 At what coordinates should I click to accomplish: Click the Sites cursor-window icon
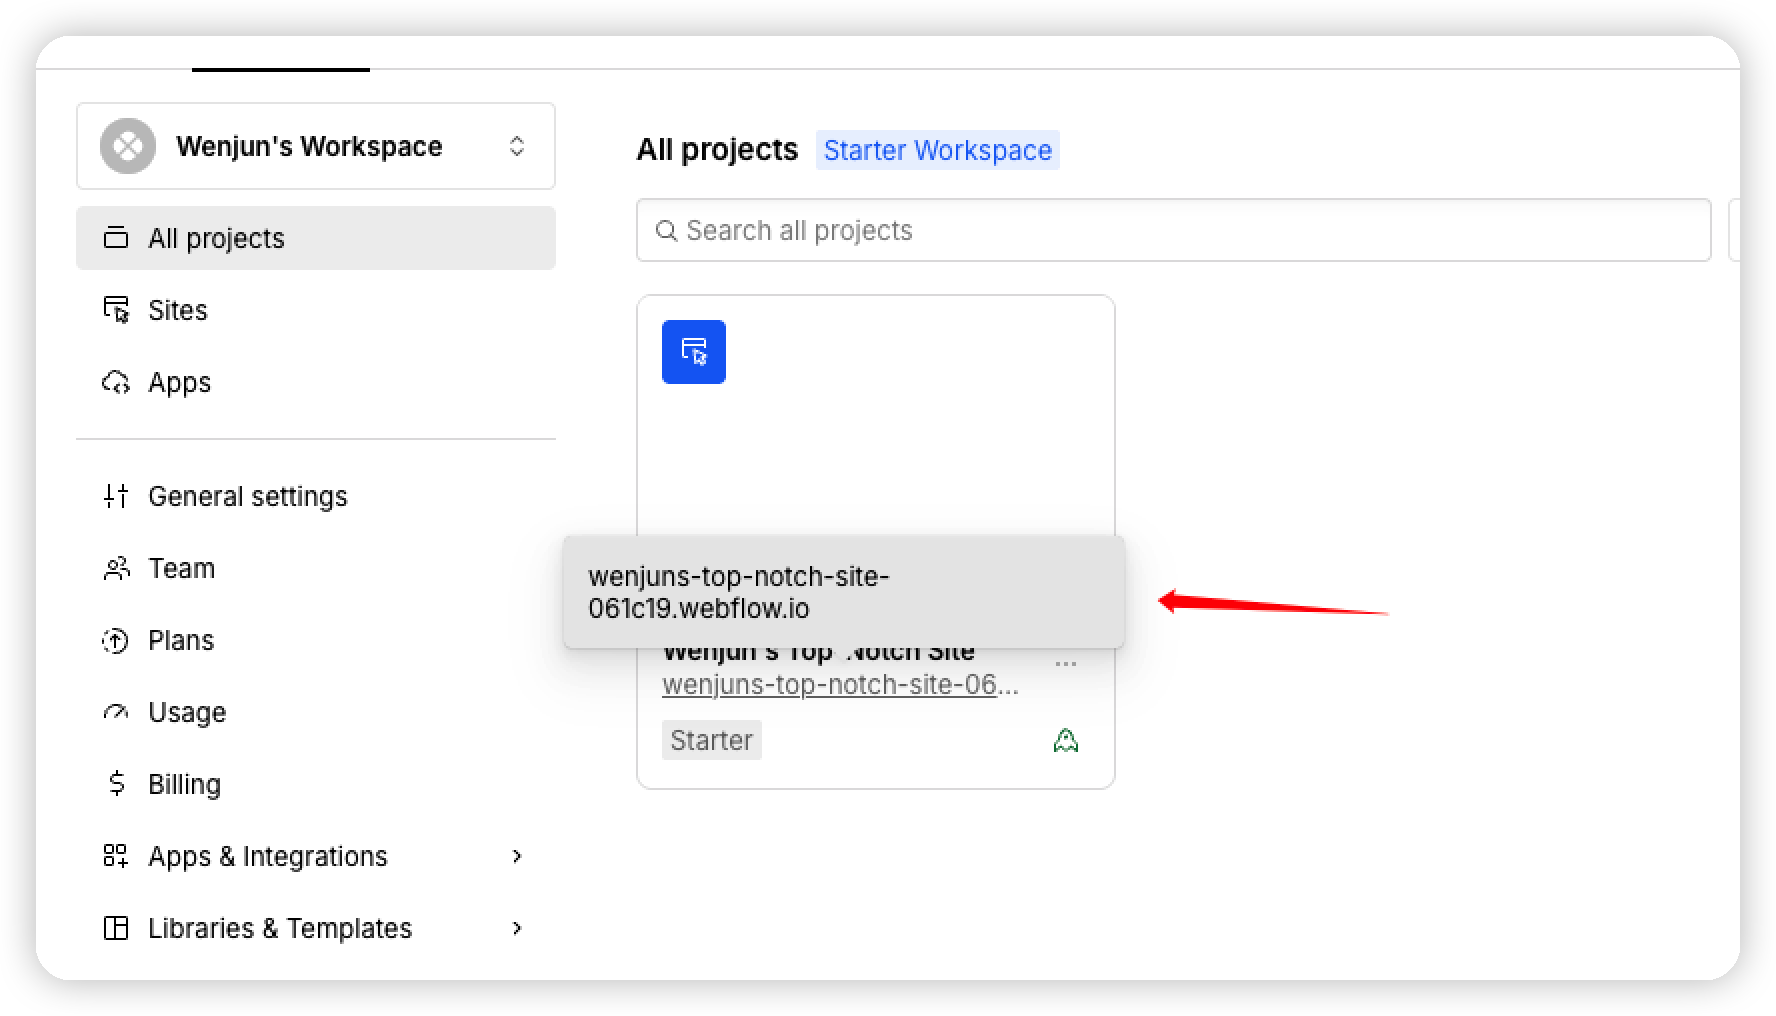coord(116,310)
